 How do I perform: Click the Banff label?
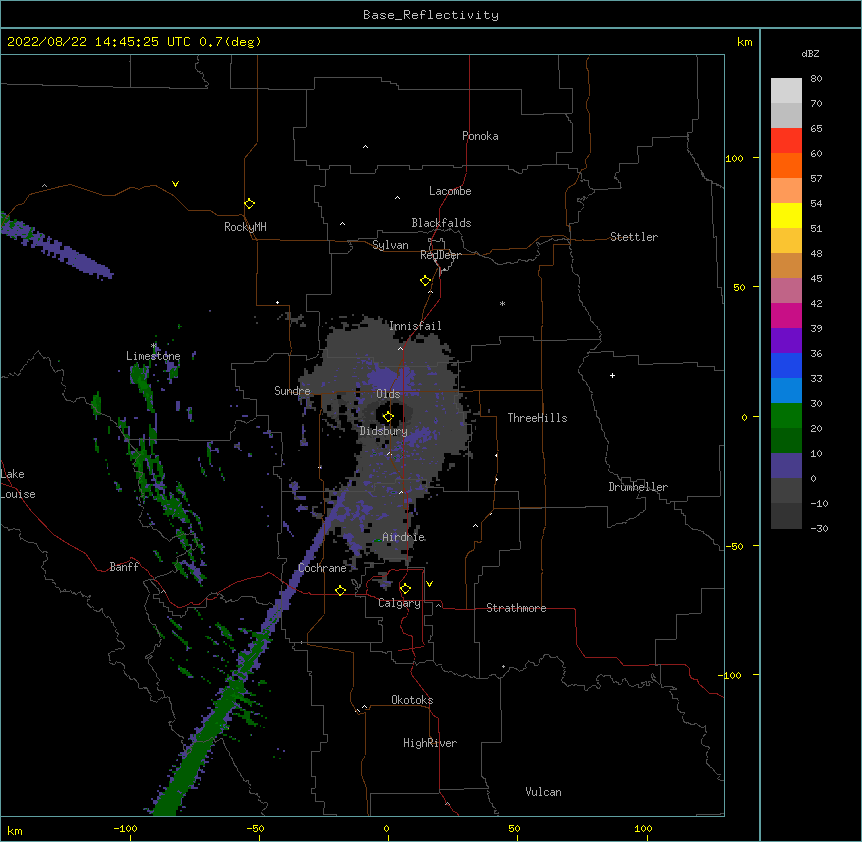pyautogui.click(x=124, y=567)
